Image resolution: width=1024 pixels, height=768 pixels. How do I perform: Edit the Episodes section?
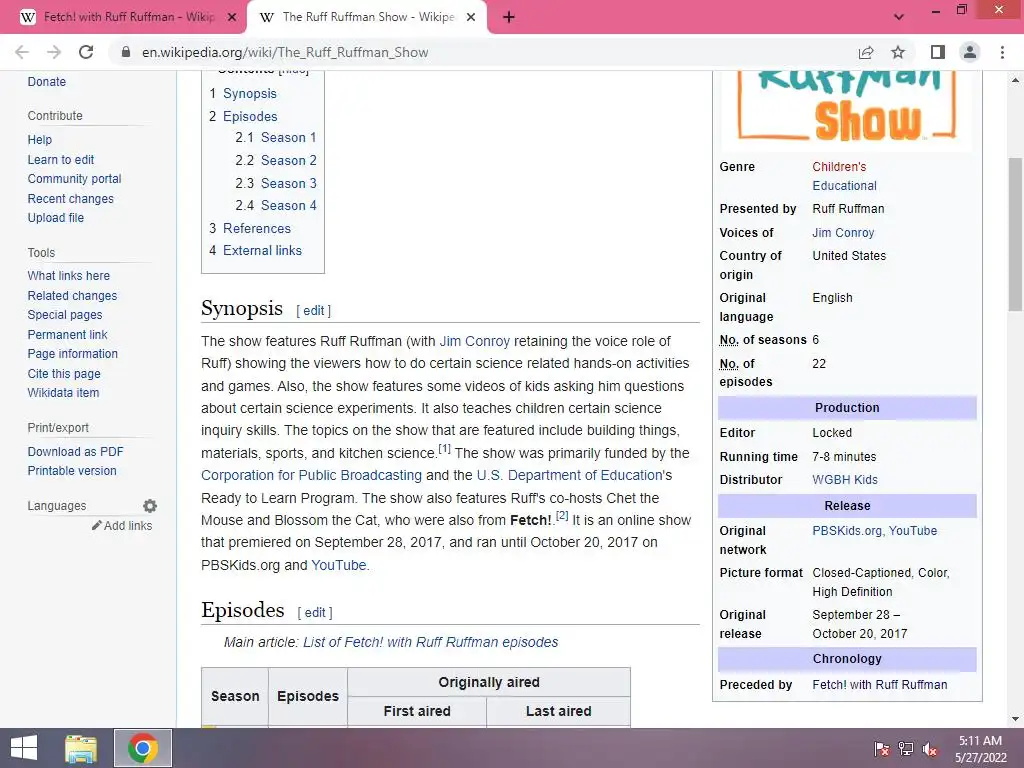point(315,613)
